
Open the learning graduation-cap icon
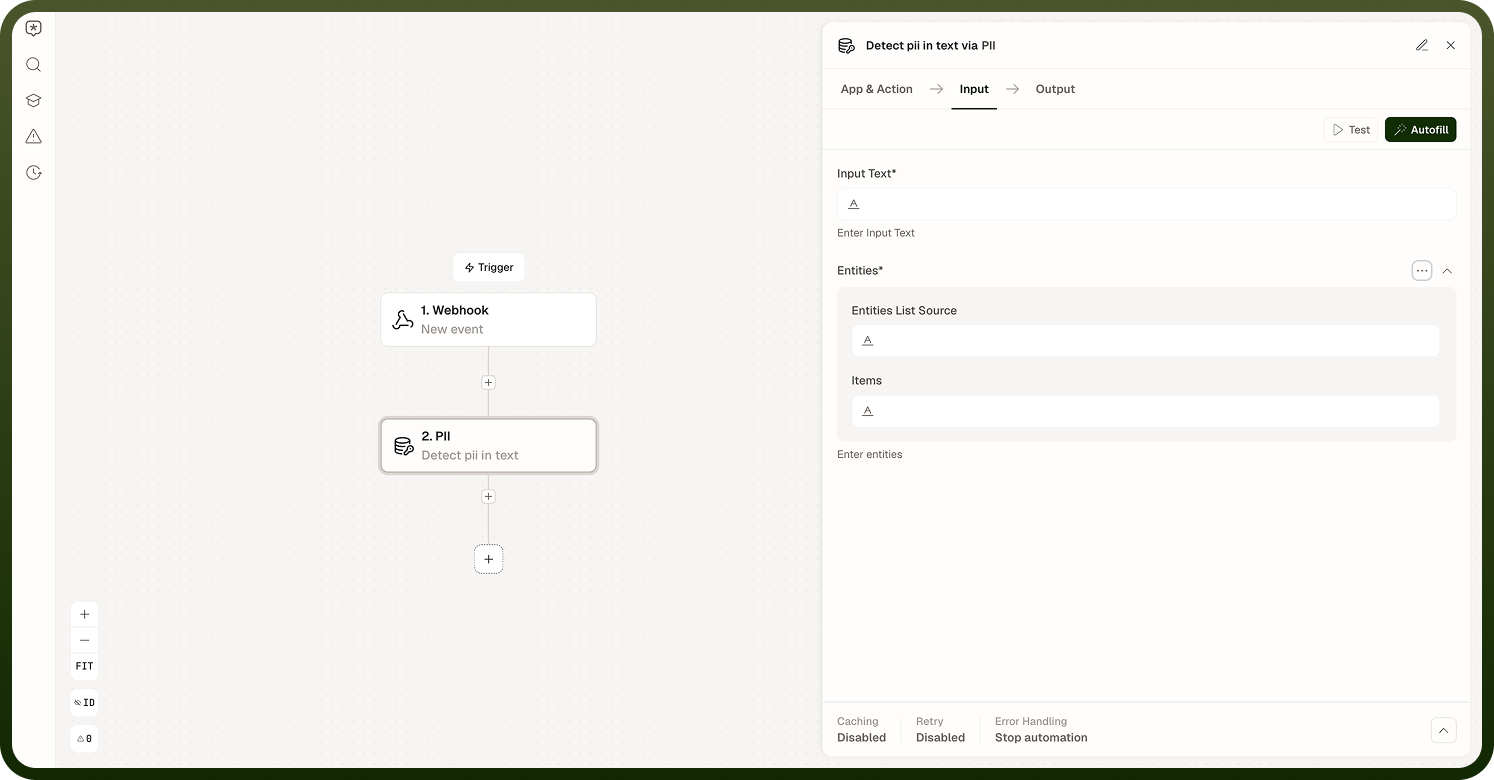pos(33,101)
